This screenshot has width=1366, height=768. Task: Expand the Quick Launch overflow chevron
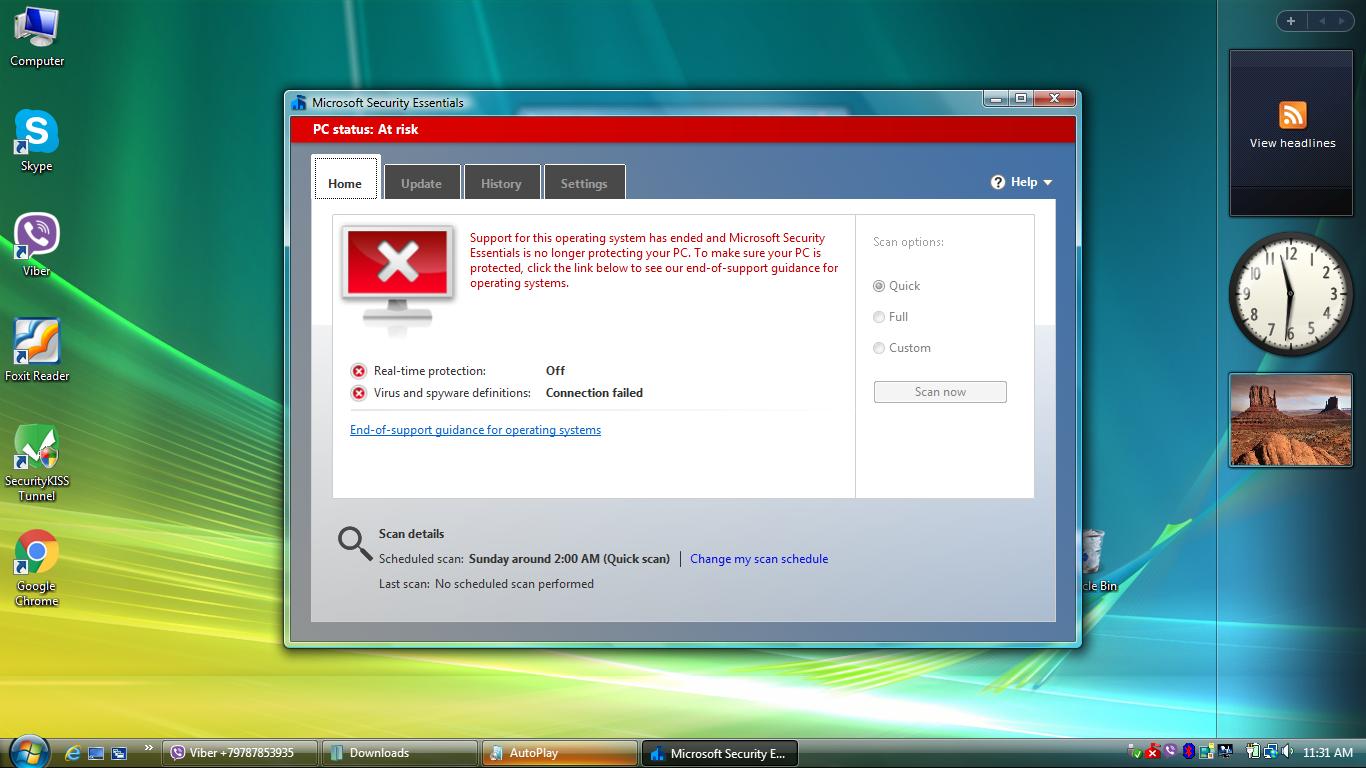(x=149, y=748)
